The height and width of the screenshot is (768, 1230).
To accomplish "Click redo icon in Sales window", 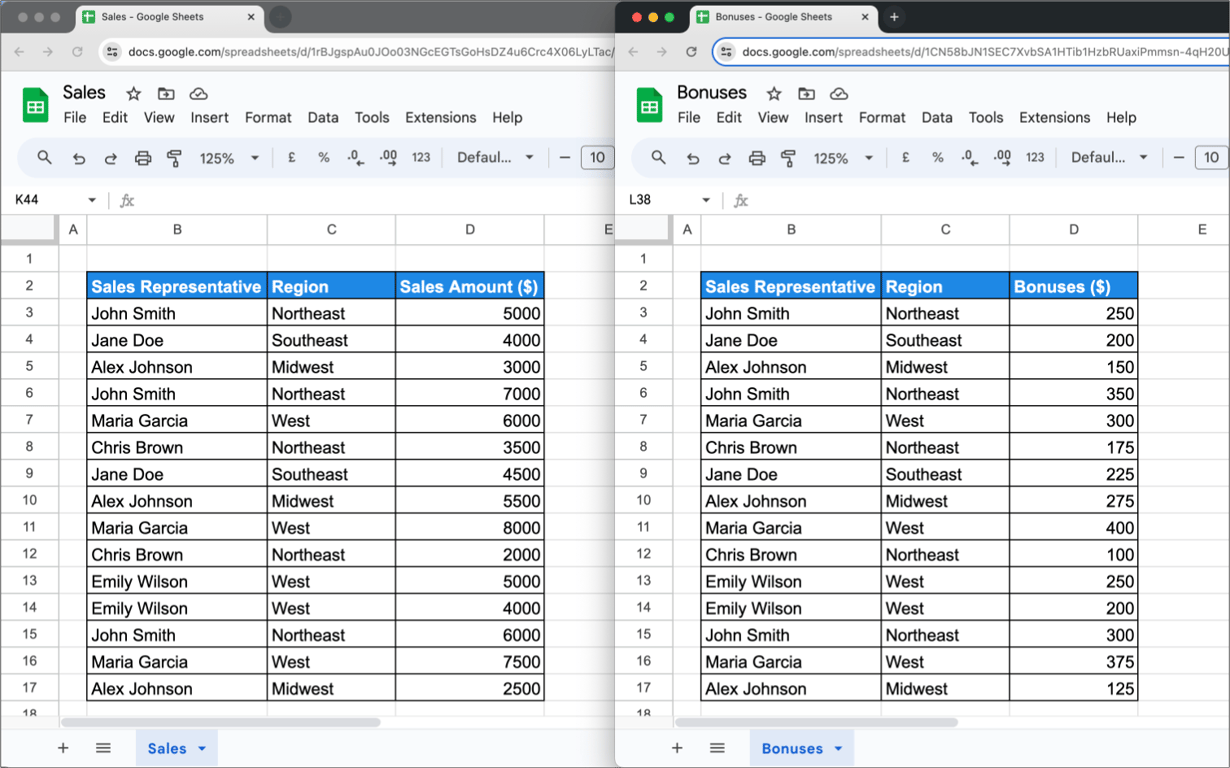I will pos(111,158).
